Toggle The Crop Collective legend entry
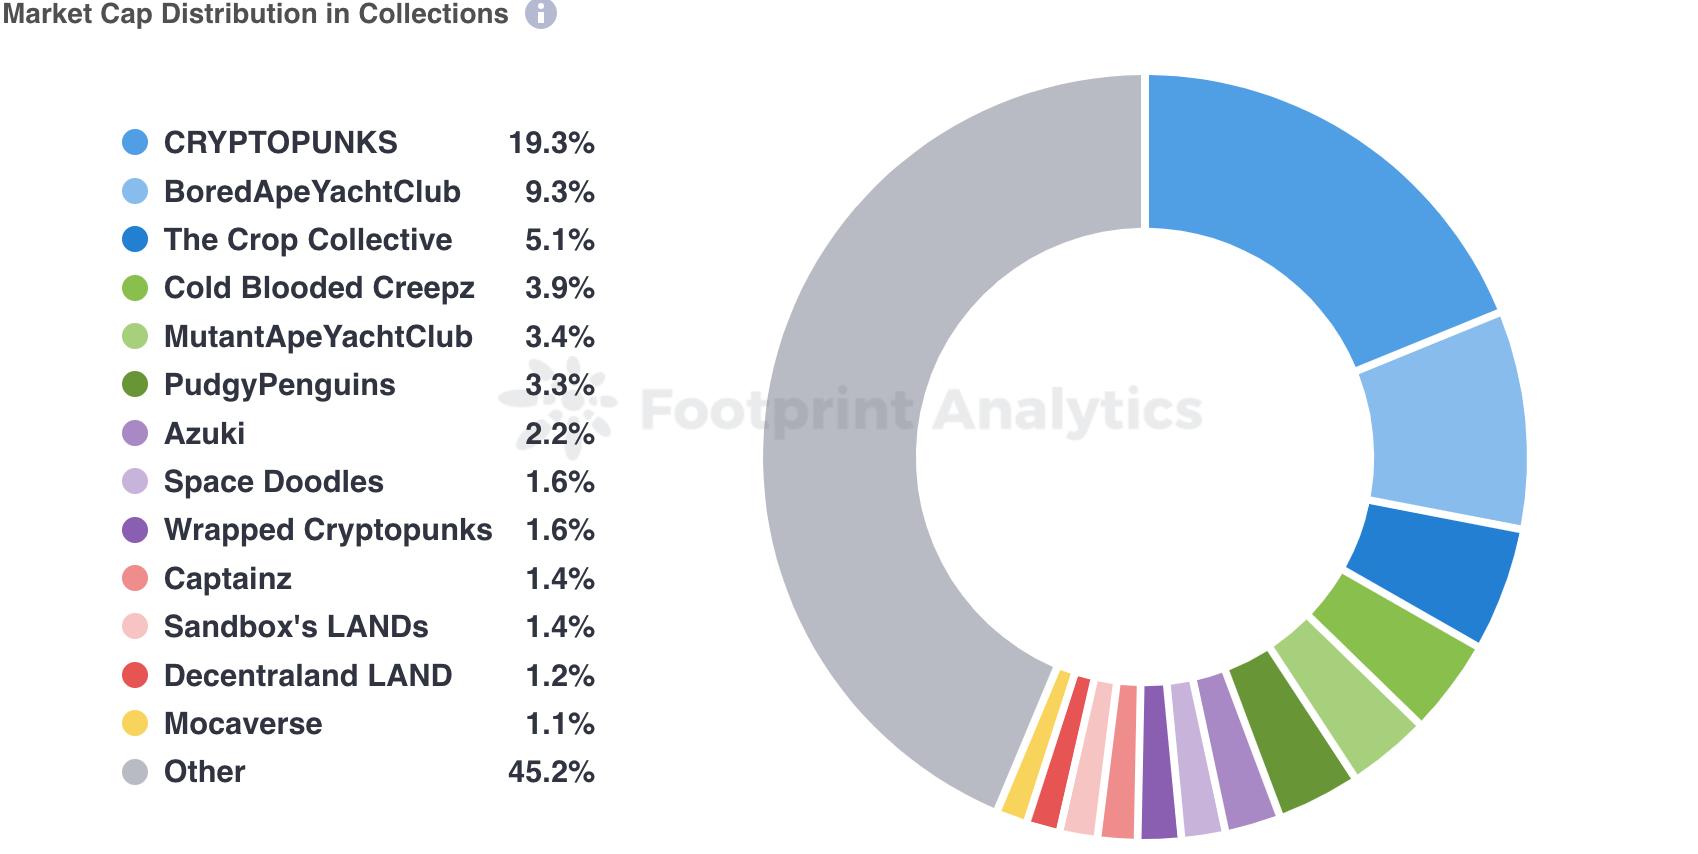The height and width of the screenshot is (854, 1698). [x=307, y=240]
